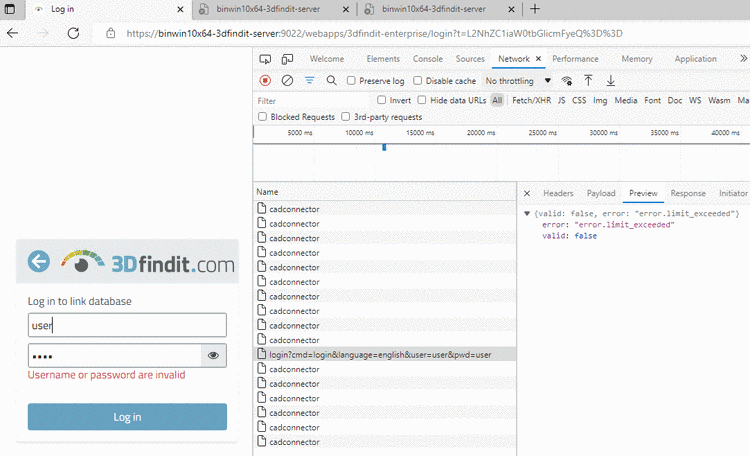Show the request Headers tab
Image resolution: width=750 pixels, height=456 pixels.
(558, 193)
